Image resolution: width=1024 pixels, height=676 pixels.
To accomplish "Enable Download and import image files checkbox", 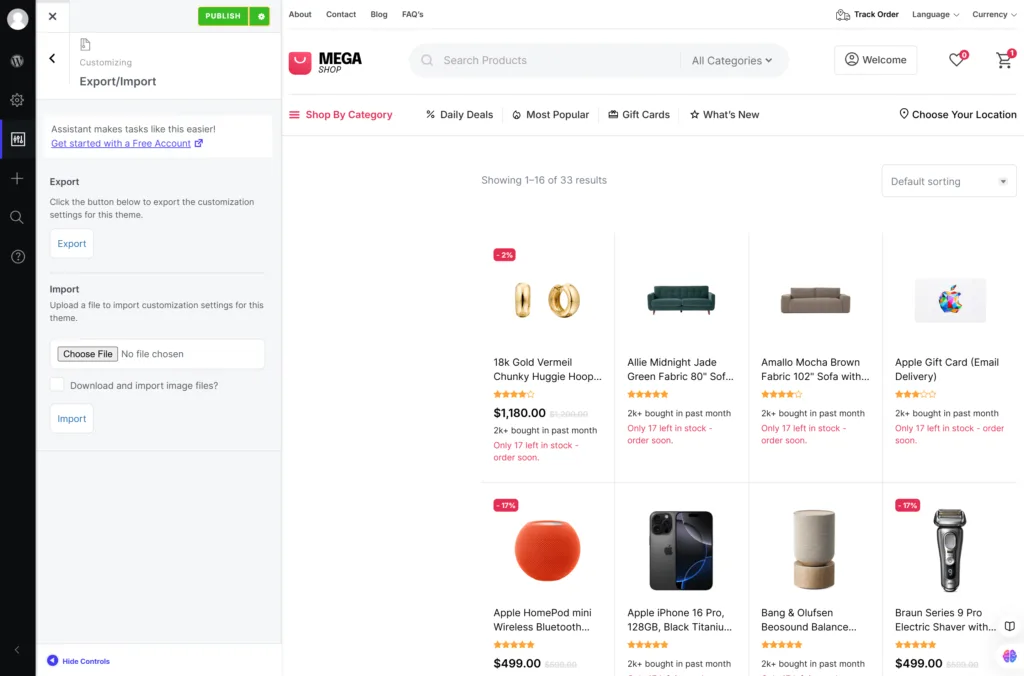I will click(x=57, y=385).
